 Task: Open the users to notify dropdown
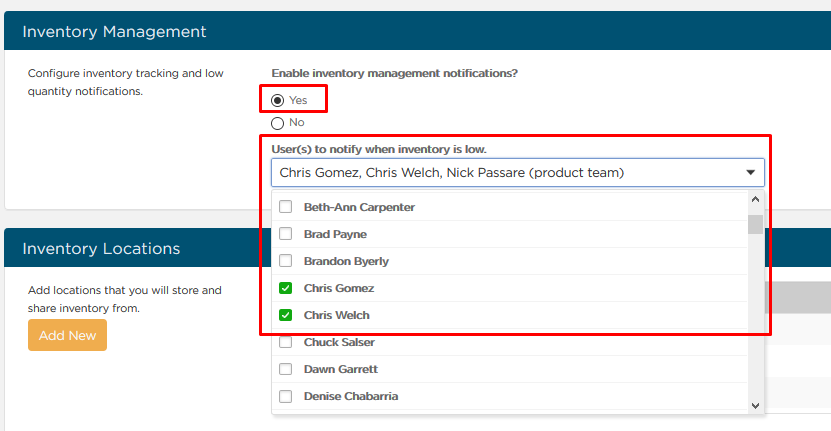tap(517, 173)
